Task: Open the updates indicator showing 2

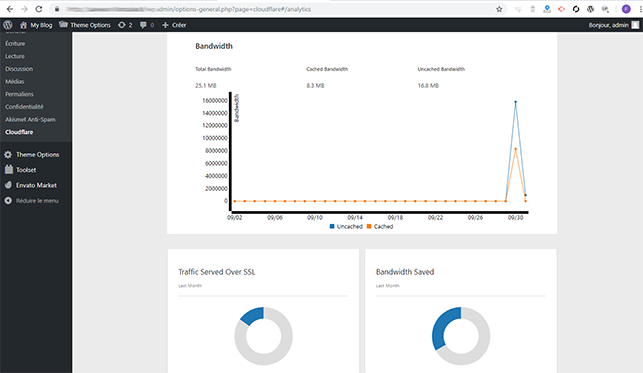Action: 125,25
